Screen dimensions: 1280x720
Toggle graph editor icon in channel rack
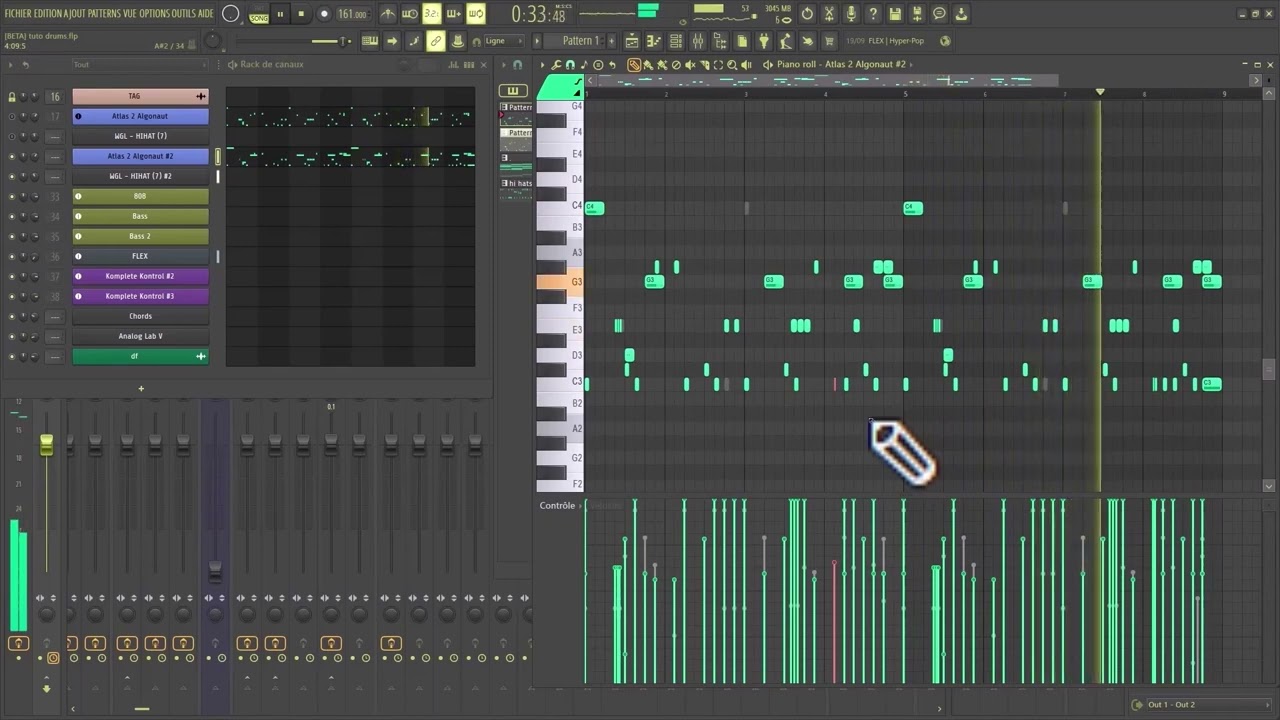pyautogui.click(x=452, y=65)
